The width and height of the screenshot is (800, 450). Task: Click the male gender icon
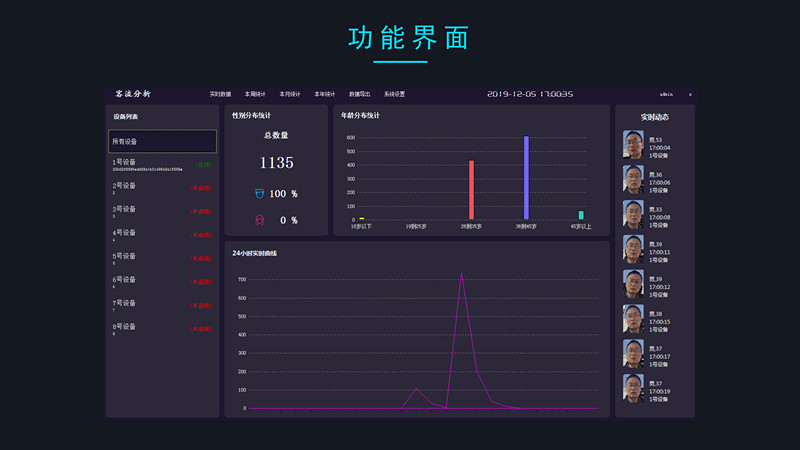coord(259,193)
